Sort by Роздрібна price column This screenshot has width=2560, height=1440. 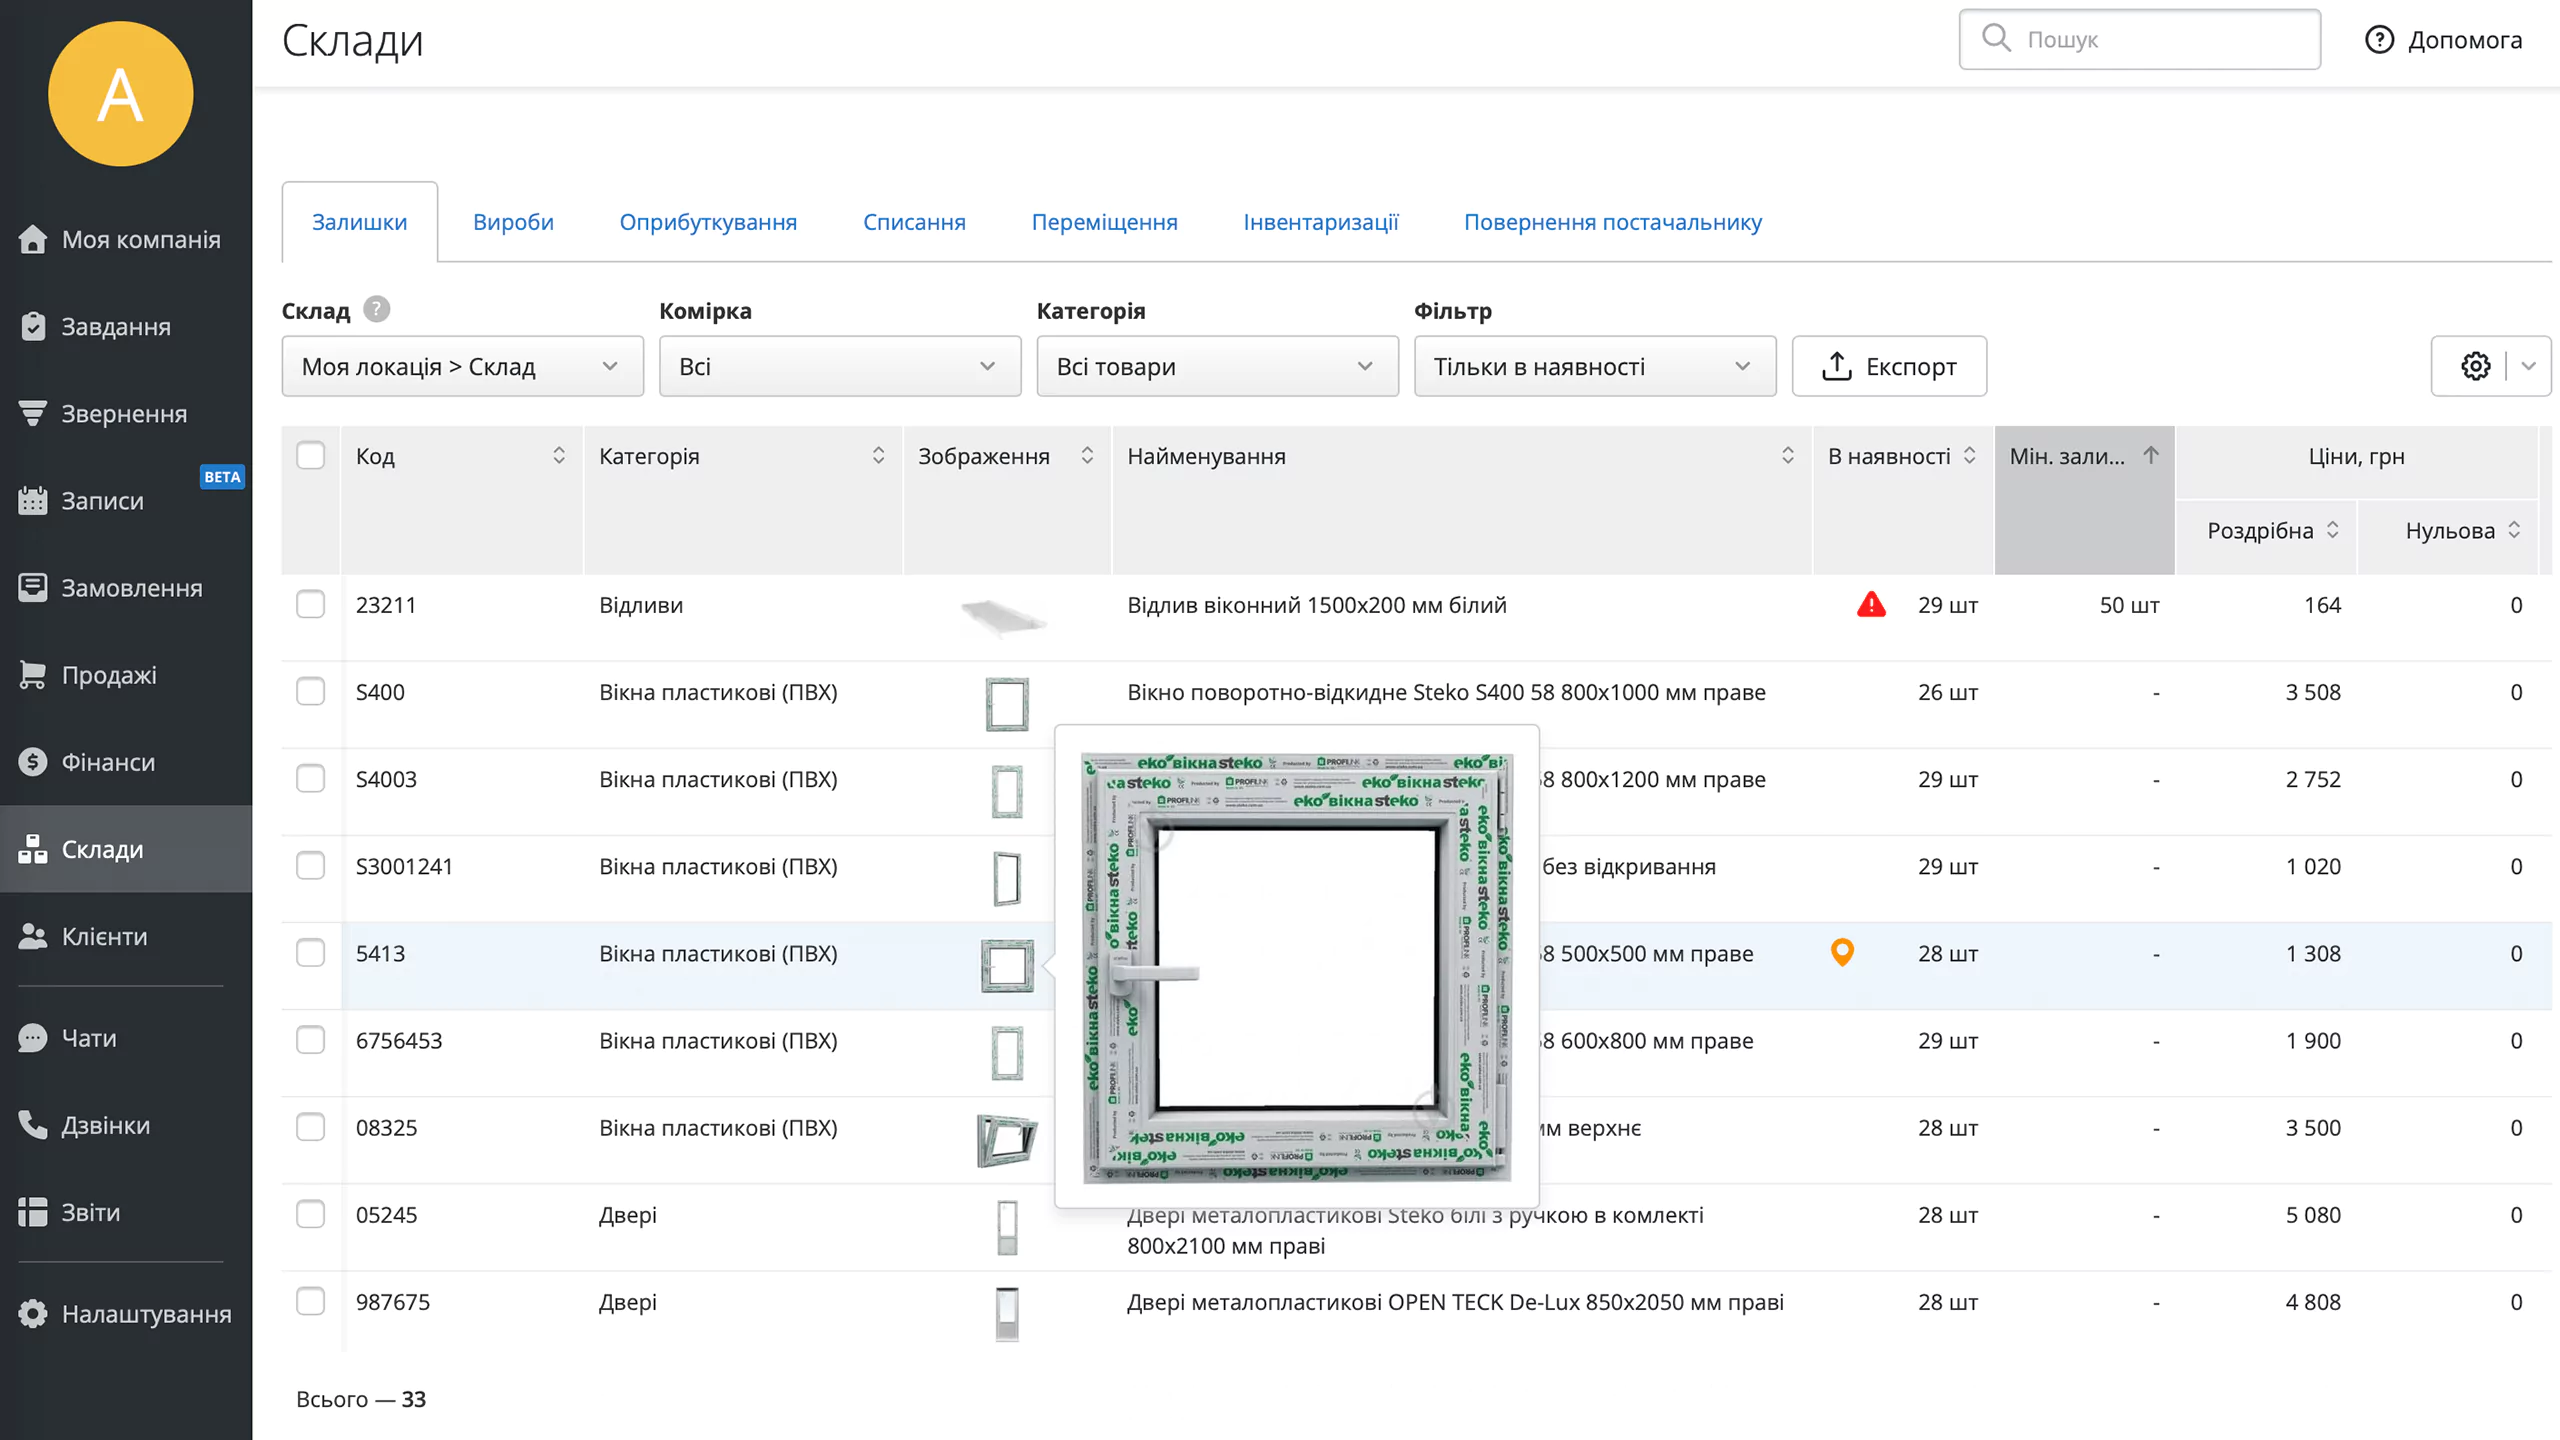pyautogui.click(x=2332, y=530)
